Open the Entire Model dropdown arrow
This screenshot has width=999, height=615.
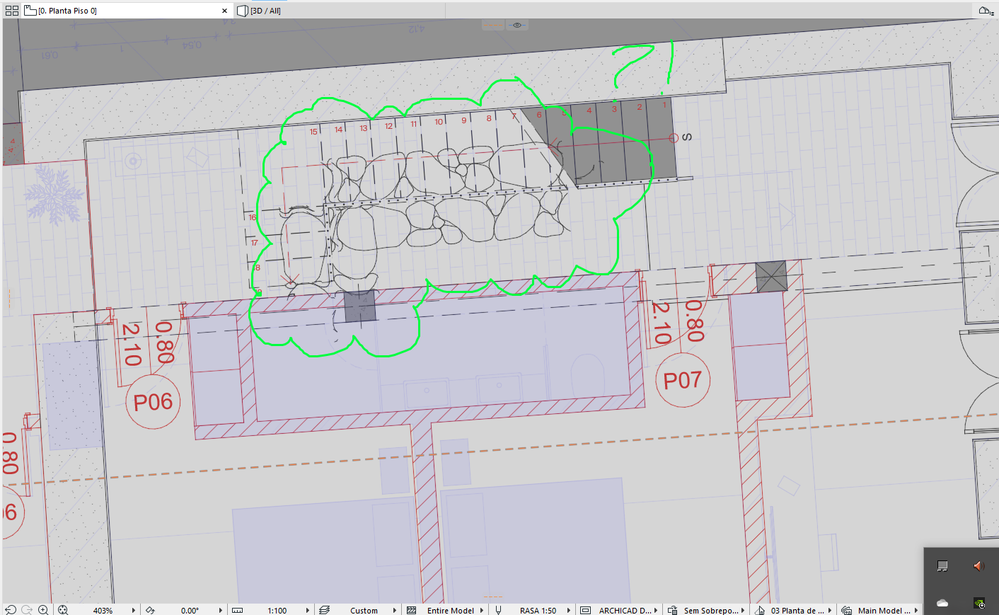[482, 611]
